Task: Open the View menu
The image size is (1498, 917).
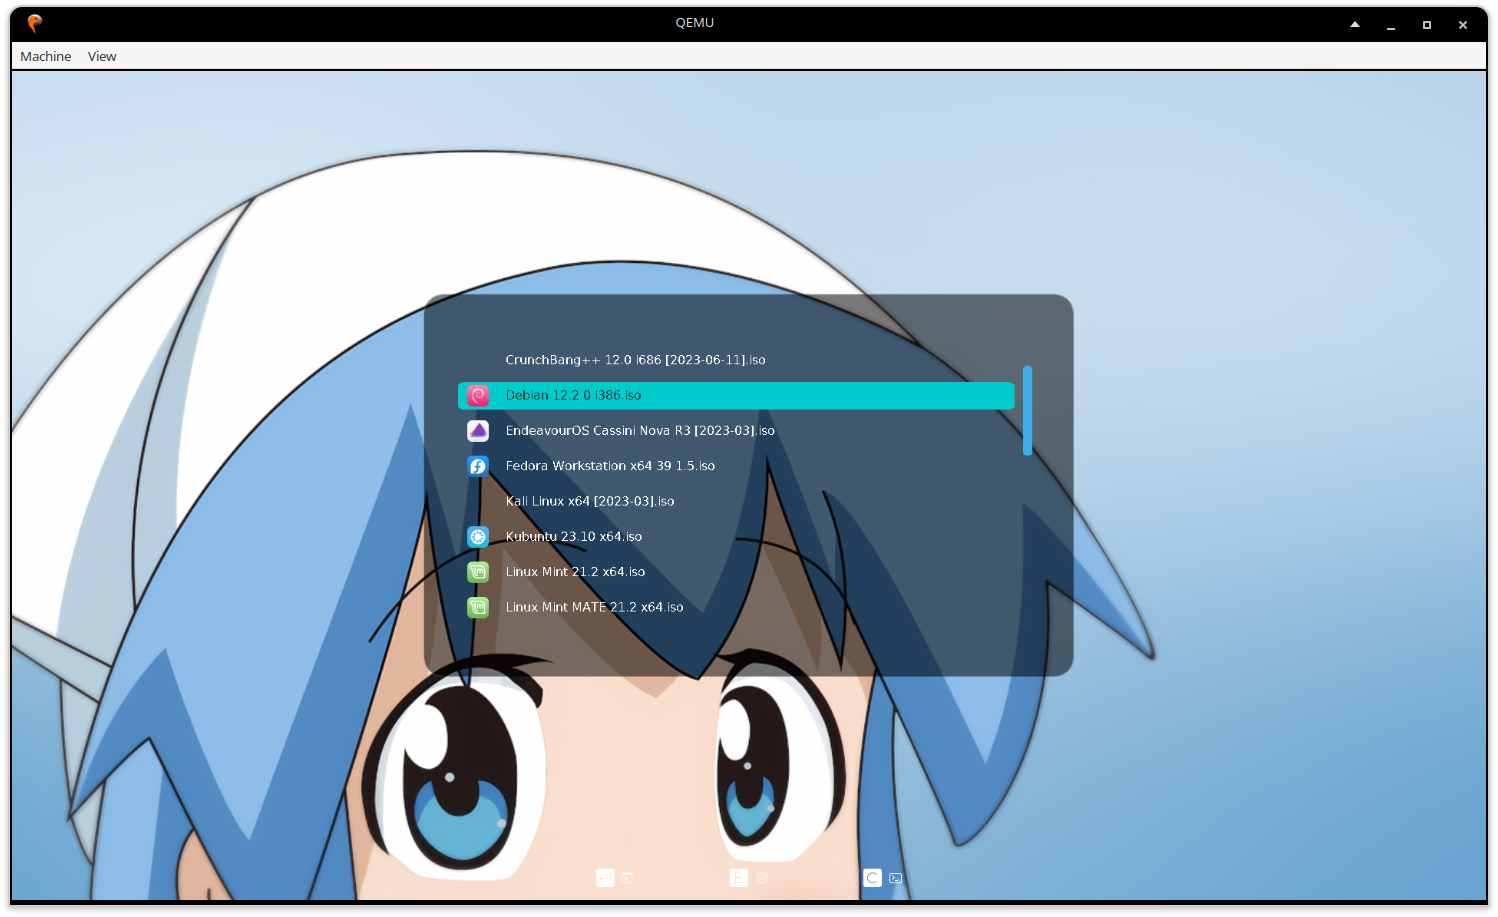Action: [x=102, y=56]
